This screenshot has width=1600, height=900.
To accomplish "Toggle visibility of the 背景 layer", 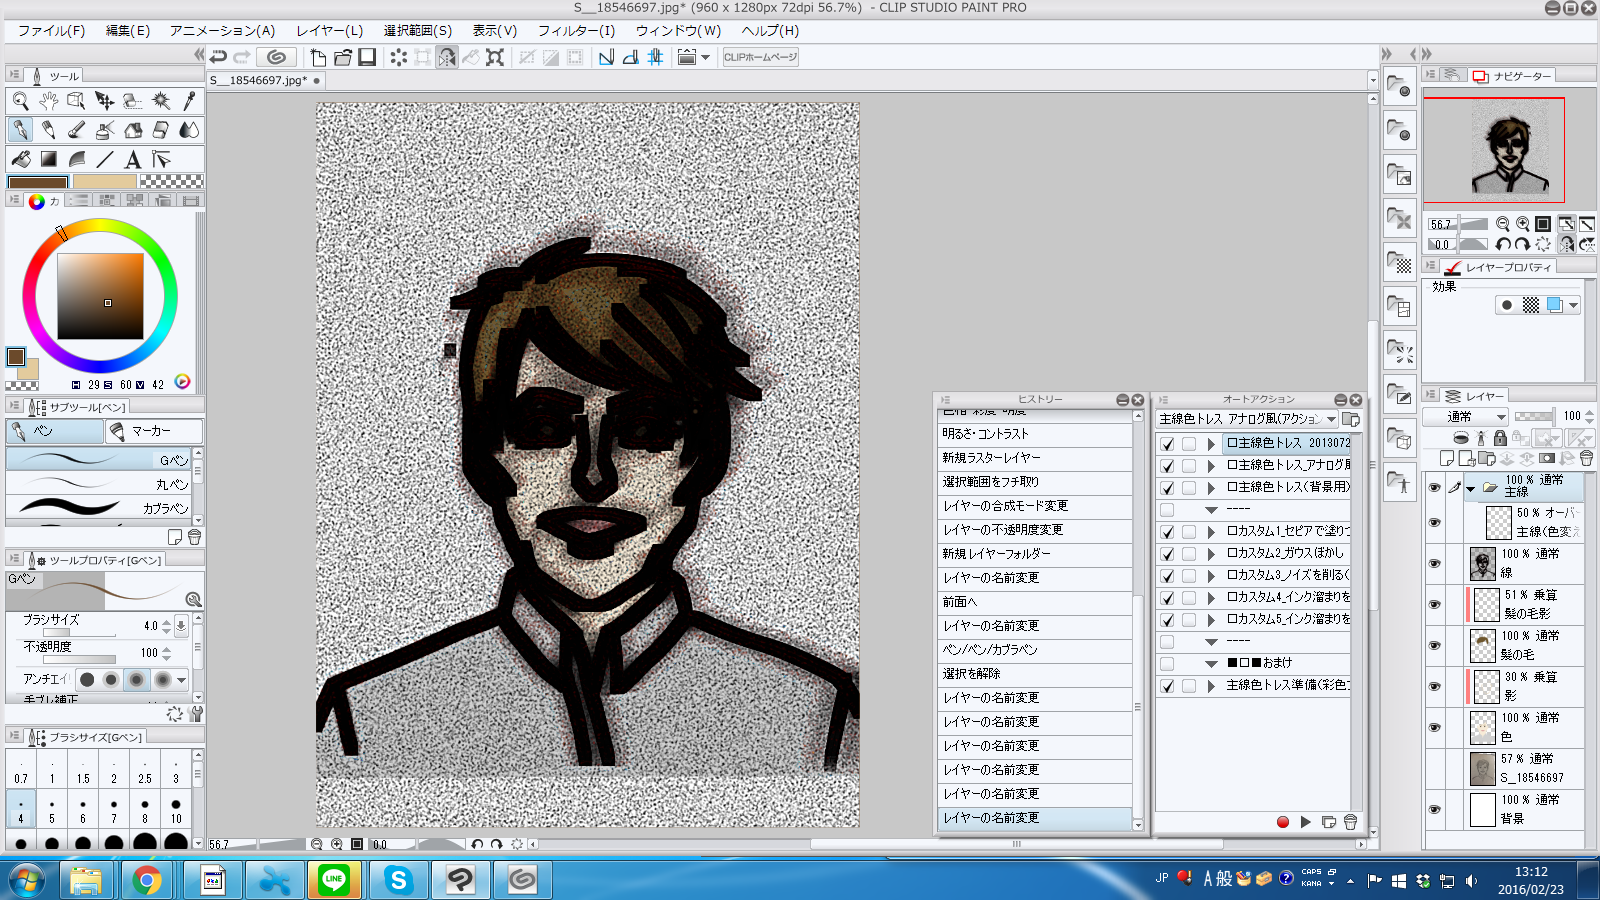I will tap(1434, 809).
